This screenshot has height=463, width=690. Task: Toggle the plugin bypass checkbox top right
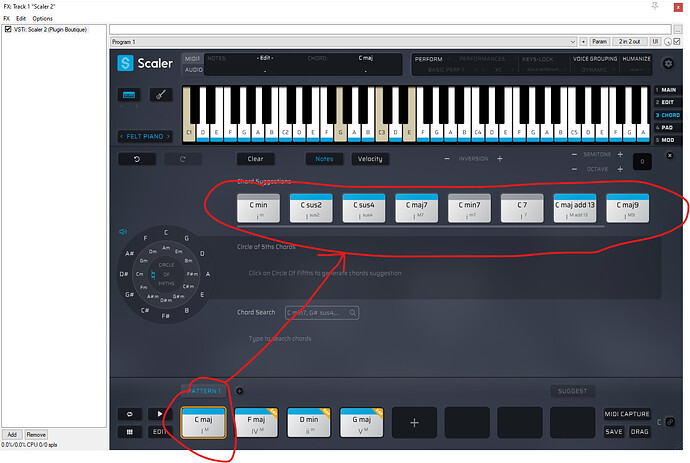(x=677, y=41)
